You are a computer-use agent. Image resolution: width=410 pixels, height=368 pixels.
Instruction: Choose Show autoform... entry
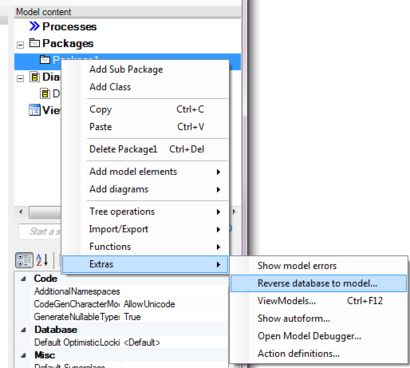coord(319,318)
